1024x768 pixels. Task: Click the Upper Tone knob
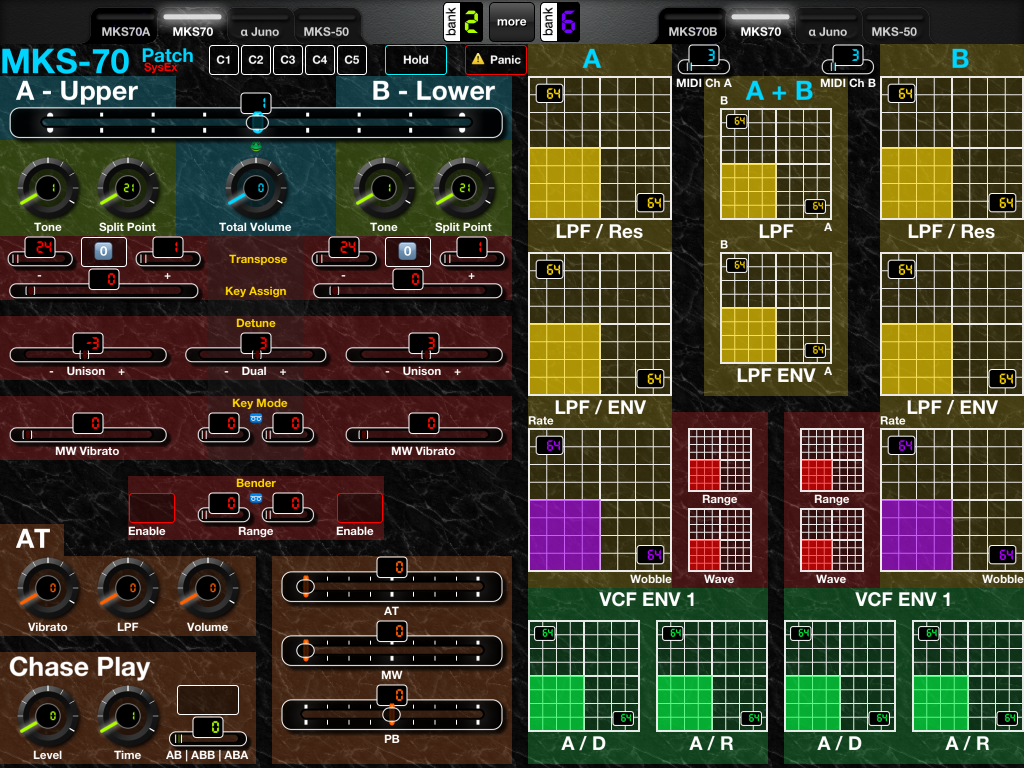click(48, 189)
